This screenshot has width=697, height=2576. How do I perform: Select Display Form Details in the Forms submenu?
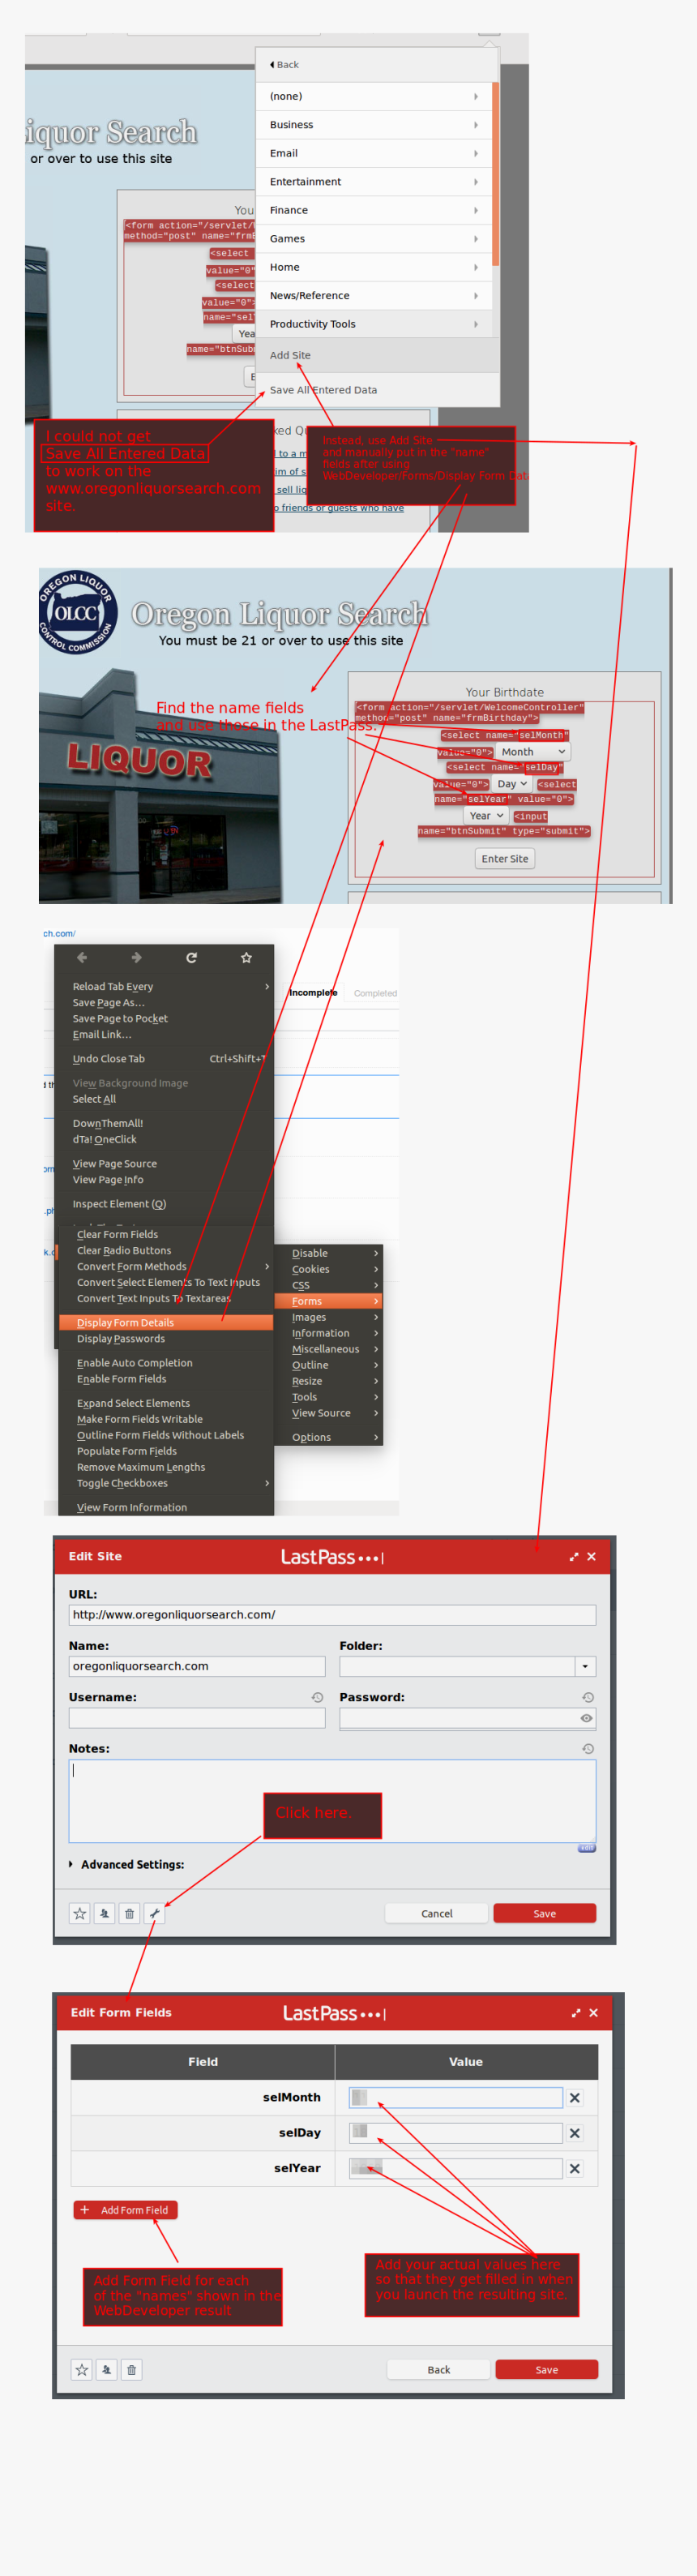[x=166, y=1323]
